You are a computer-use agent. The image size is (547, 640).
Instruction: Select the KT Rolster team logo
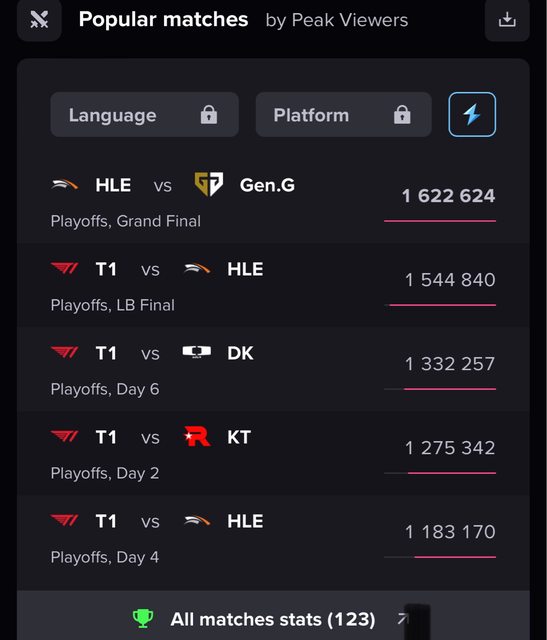[x=197, y=436]
